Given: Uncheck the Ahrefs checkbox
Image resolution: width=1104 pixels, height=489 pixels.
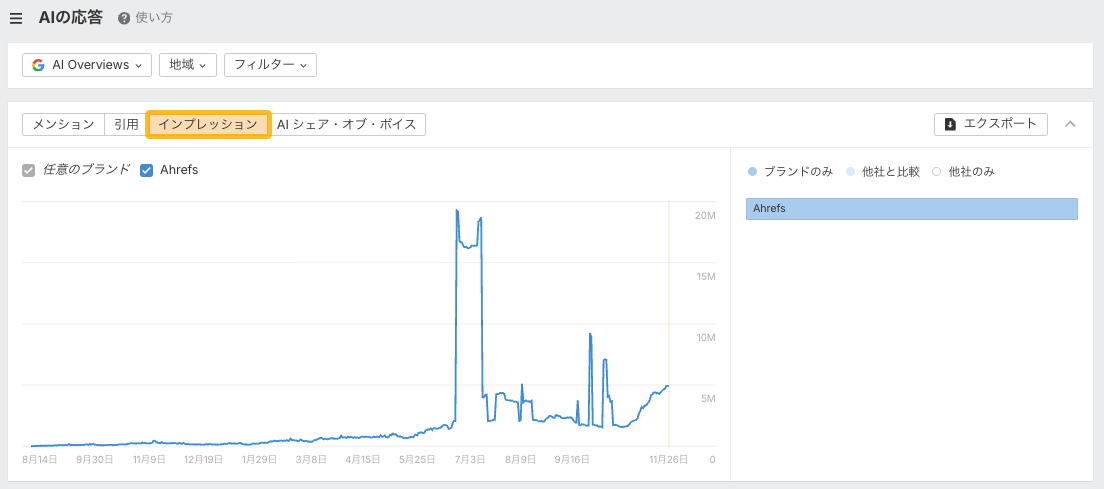Looking at the screenshot, I should [x=147, y=170].
